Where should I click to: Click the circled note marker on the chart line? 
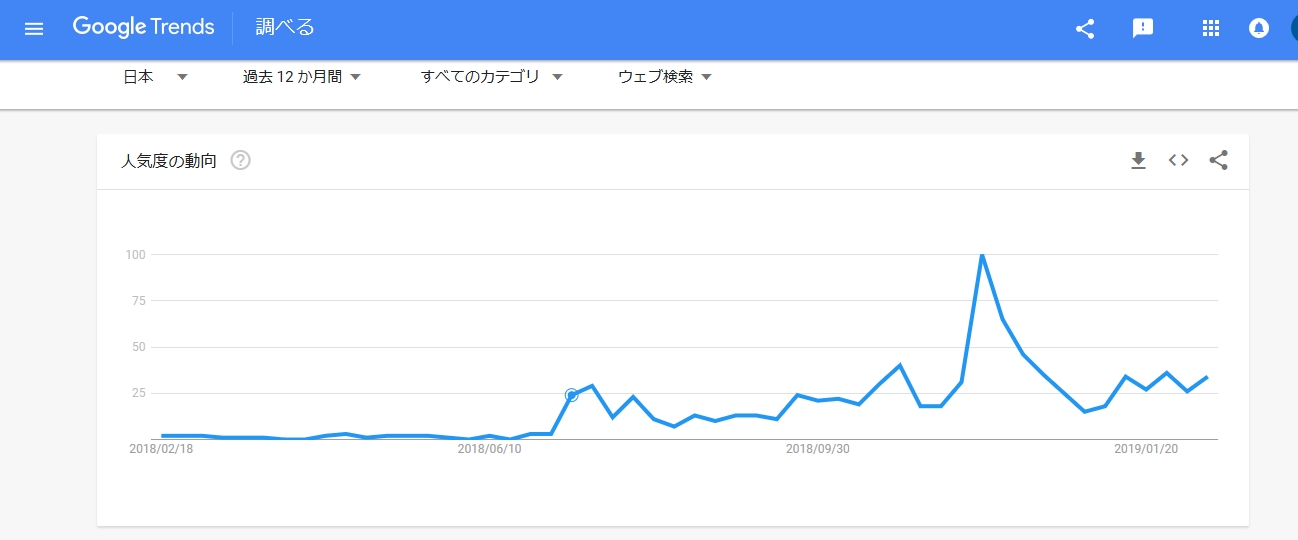[x=572, y=395]
